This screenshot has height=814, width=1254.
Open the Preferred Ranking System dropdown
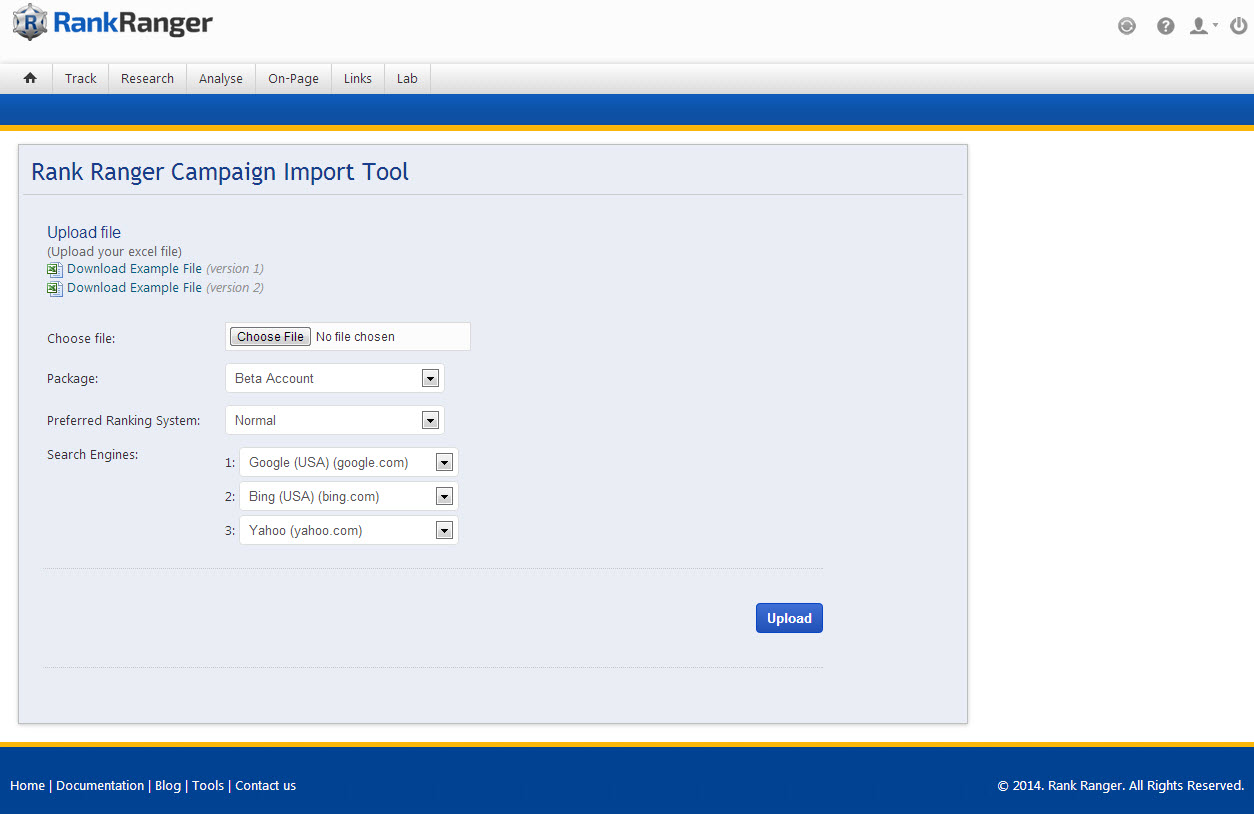(334, 420)
